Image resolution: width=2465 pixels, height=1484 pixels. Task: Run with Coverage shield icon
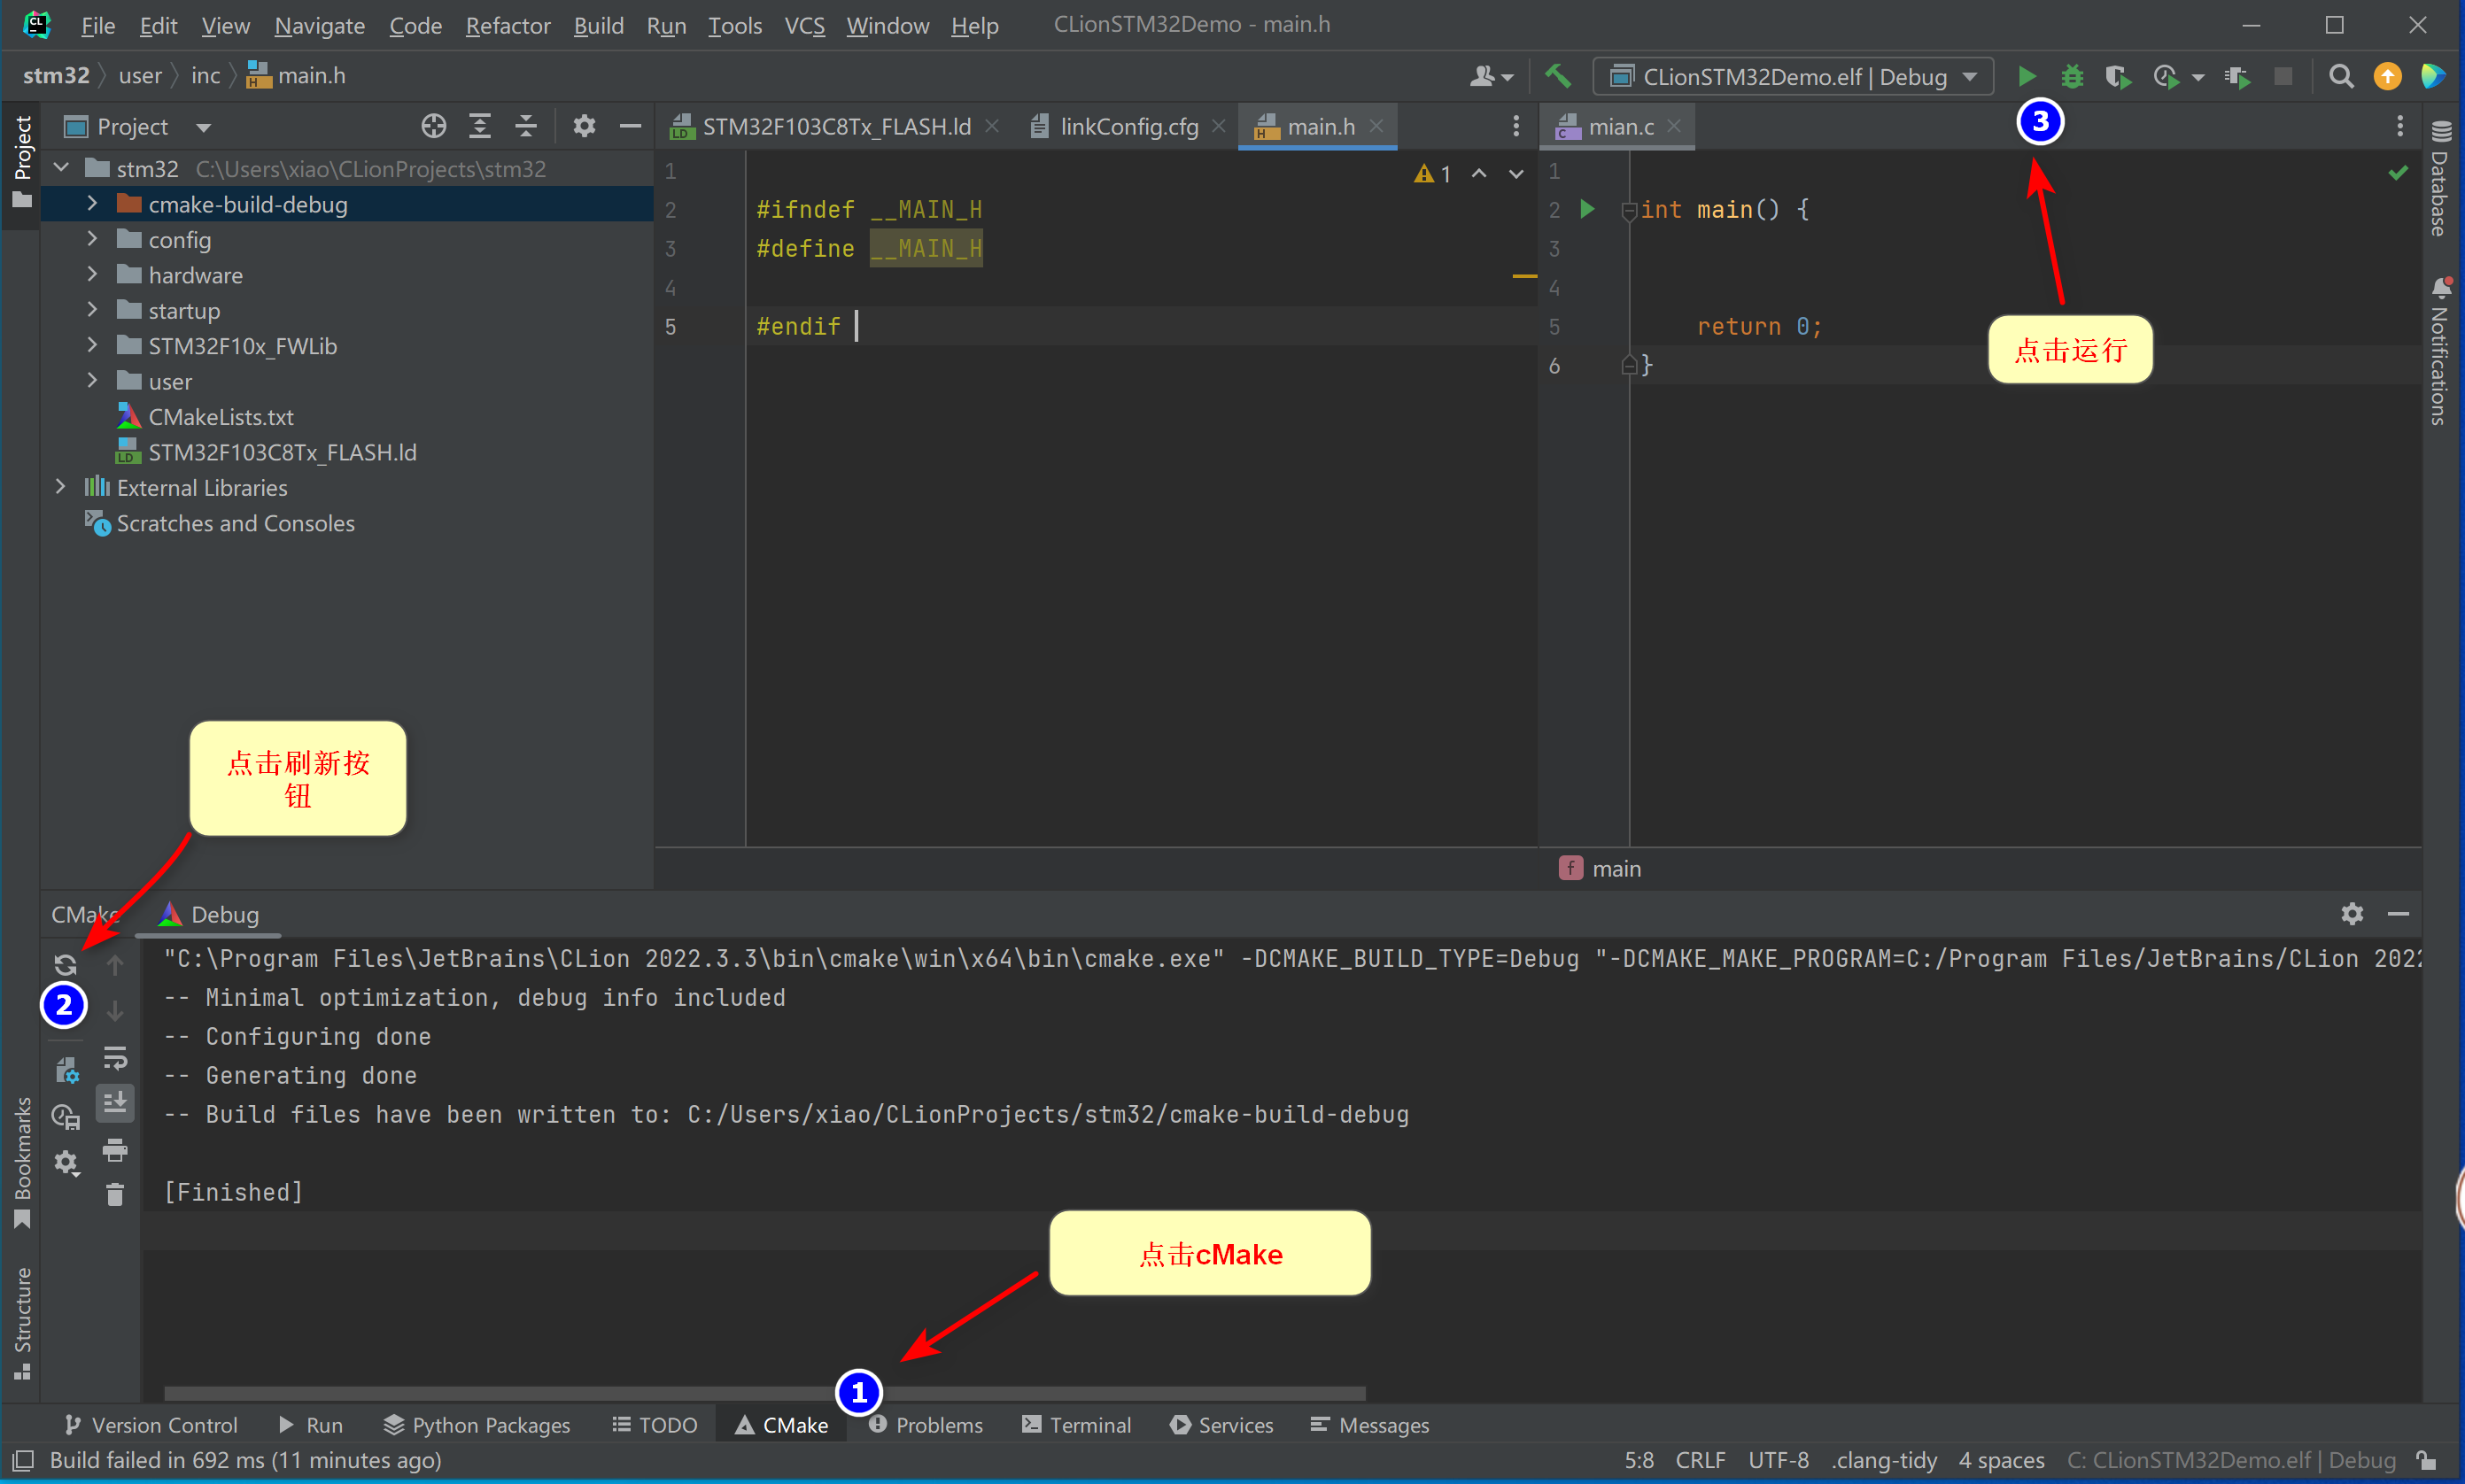point(2118,76)
